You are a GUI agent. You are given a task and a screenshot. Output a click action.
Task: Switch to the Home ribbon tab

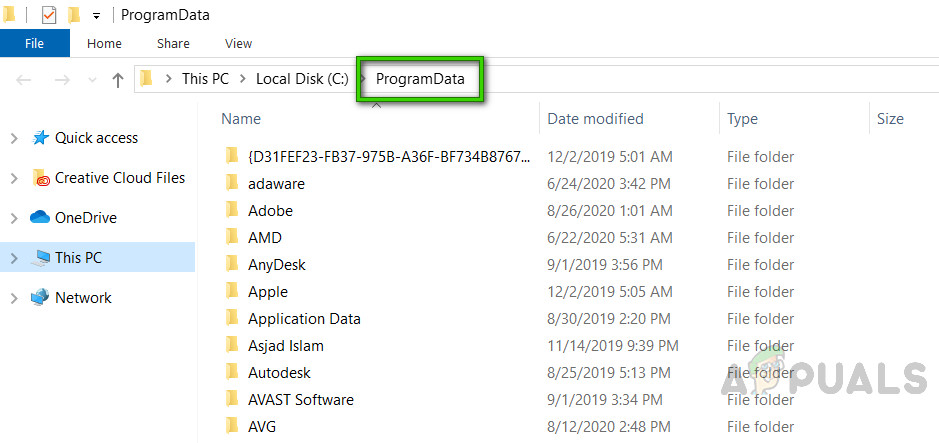(104, 43)
